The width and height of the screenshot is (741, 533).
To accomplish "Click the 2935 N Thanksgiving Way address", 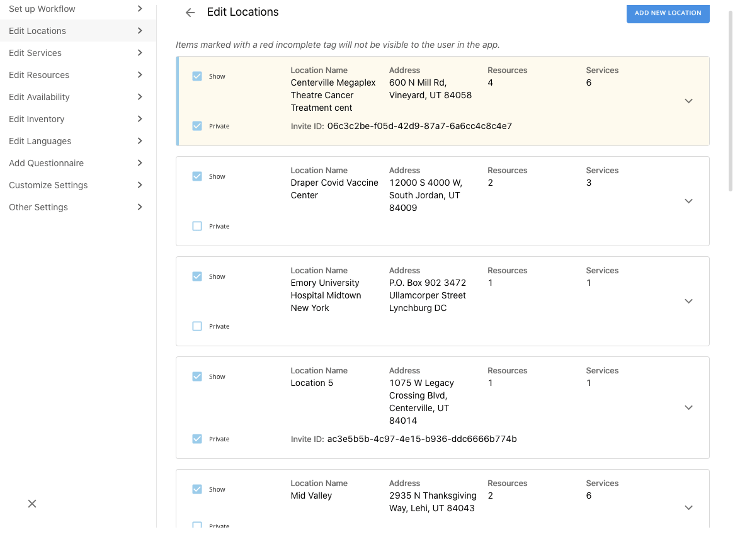I will tap(432, 502).
